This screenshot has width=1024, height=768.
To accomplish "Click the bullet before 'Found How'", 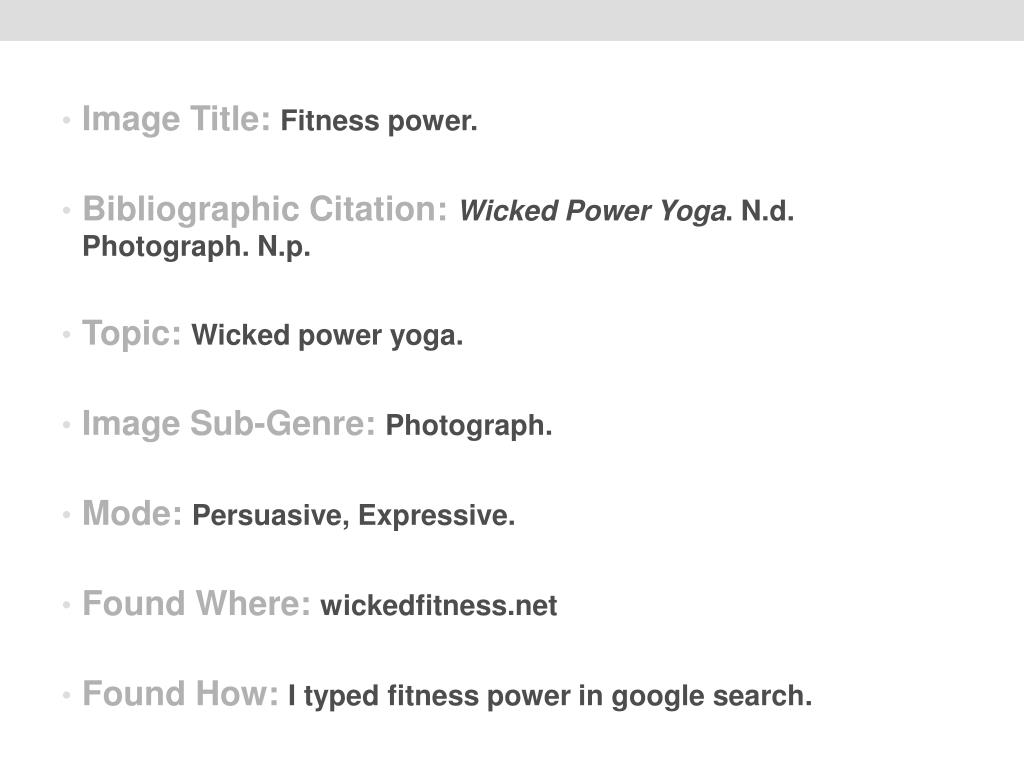I will 66,695.
